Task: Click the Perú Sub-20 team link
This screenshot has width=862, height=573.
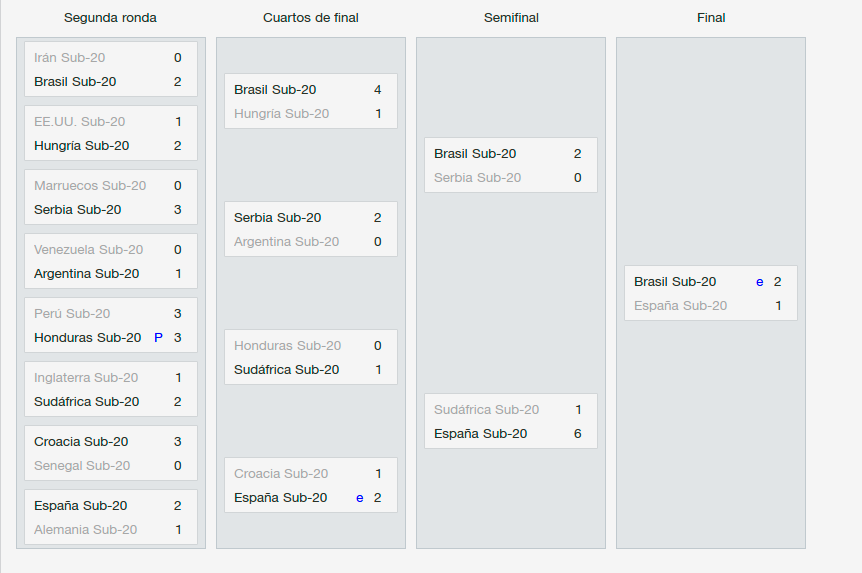Action: coord(72,314)
